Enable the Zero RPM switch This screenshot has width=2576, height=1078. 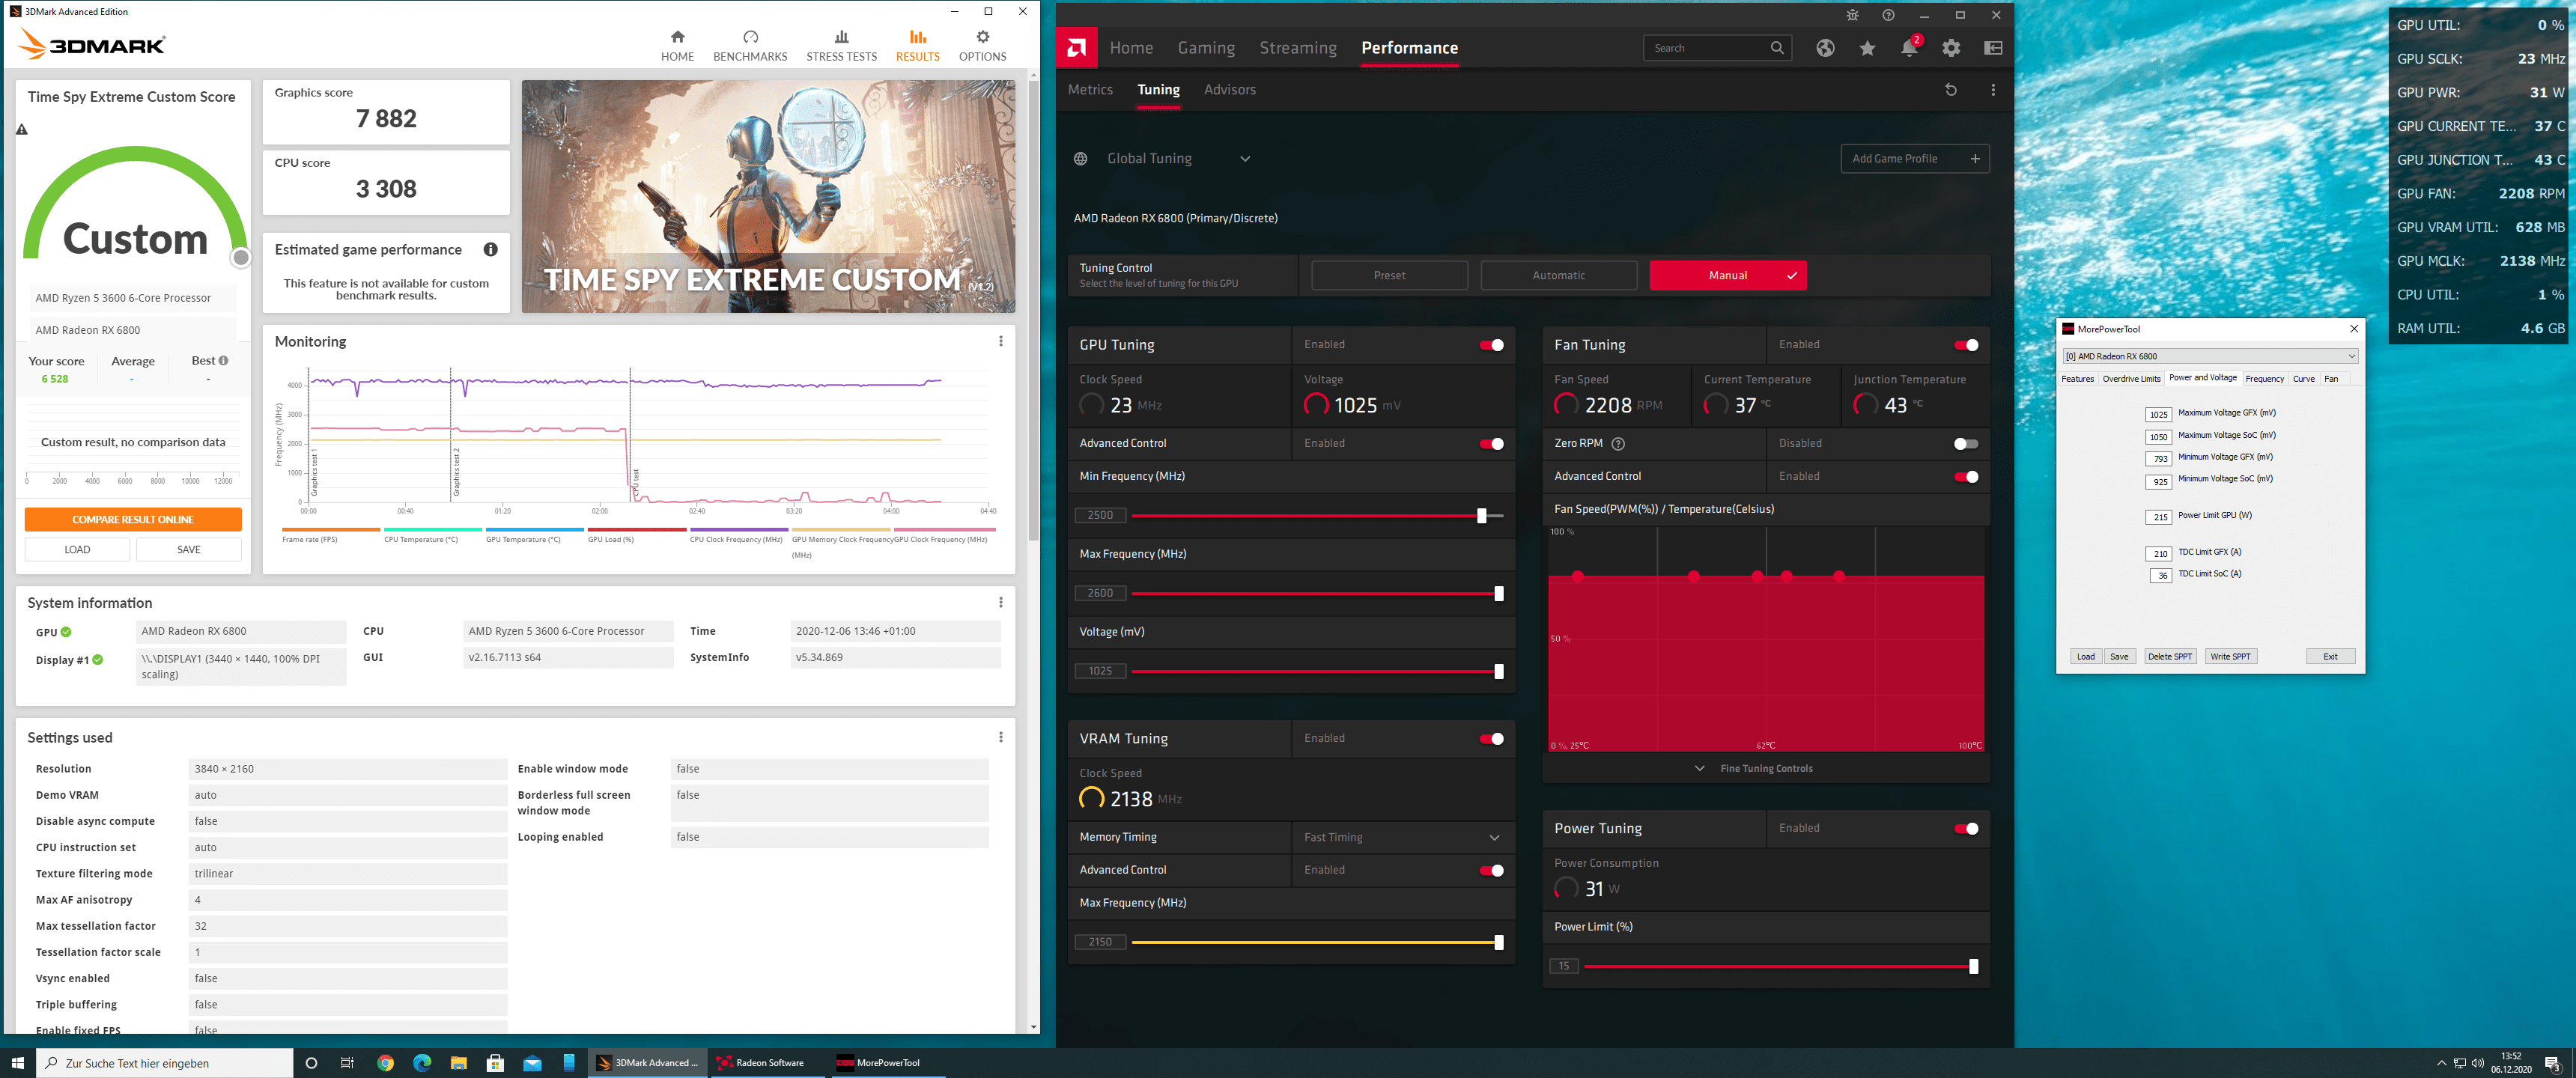1965,444
